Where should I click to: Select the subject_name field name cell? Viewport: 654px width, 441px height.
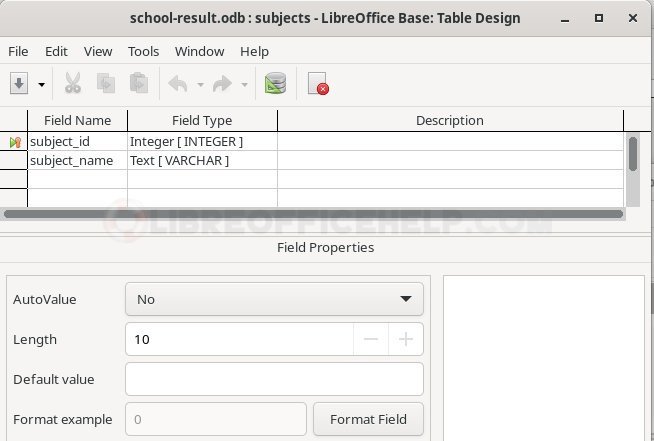[78, 161]
